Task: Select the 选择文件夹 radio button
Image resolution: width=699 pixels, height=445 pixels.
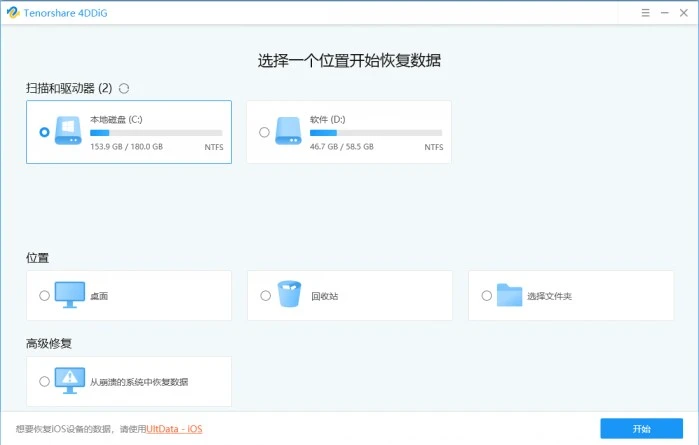Action: click(x=486, y=296)
